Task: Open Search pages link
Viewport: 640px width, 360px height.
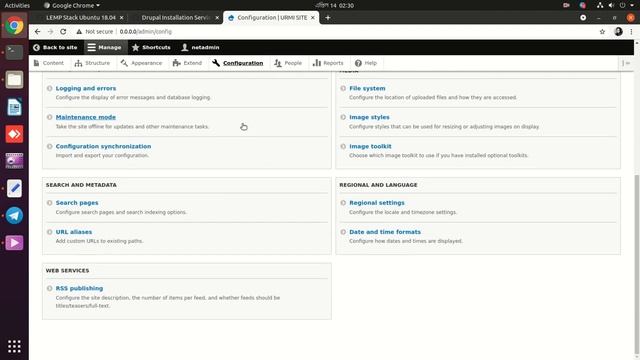Action: (77, 203)
